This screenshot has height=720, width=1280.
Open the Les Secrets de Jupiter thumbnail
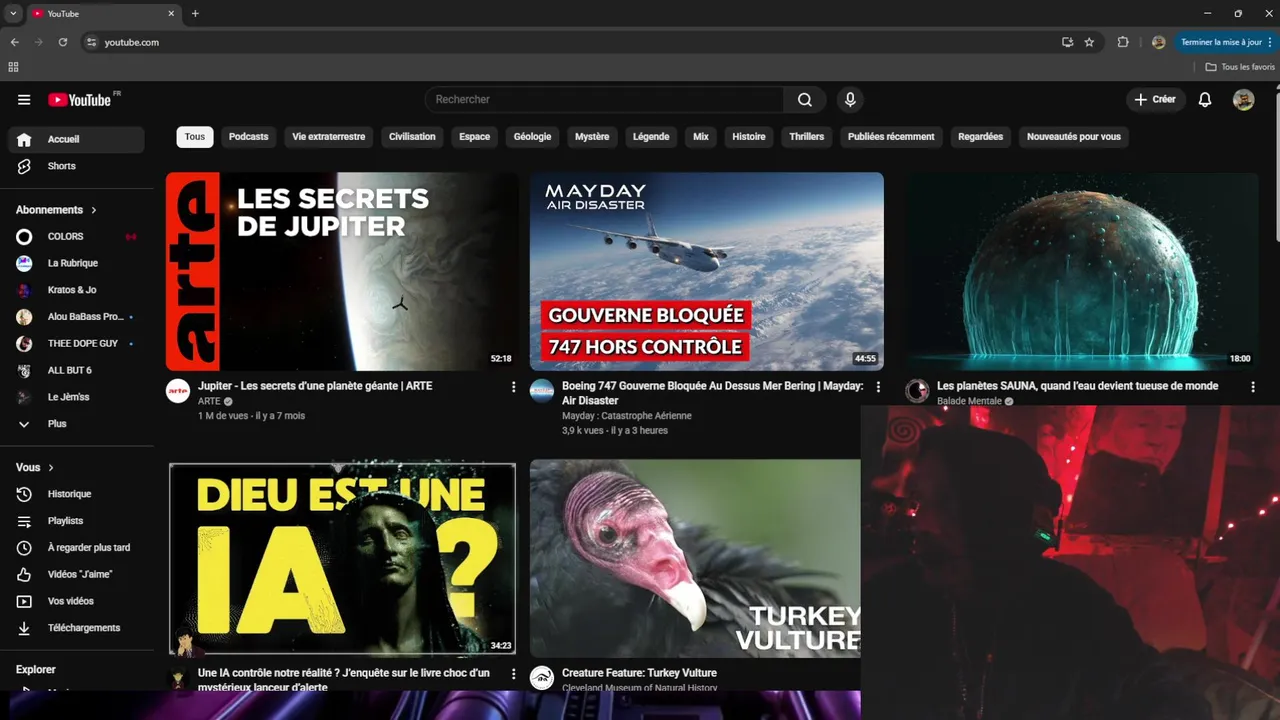pos(342,271)
